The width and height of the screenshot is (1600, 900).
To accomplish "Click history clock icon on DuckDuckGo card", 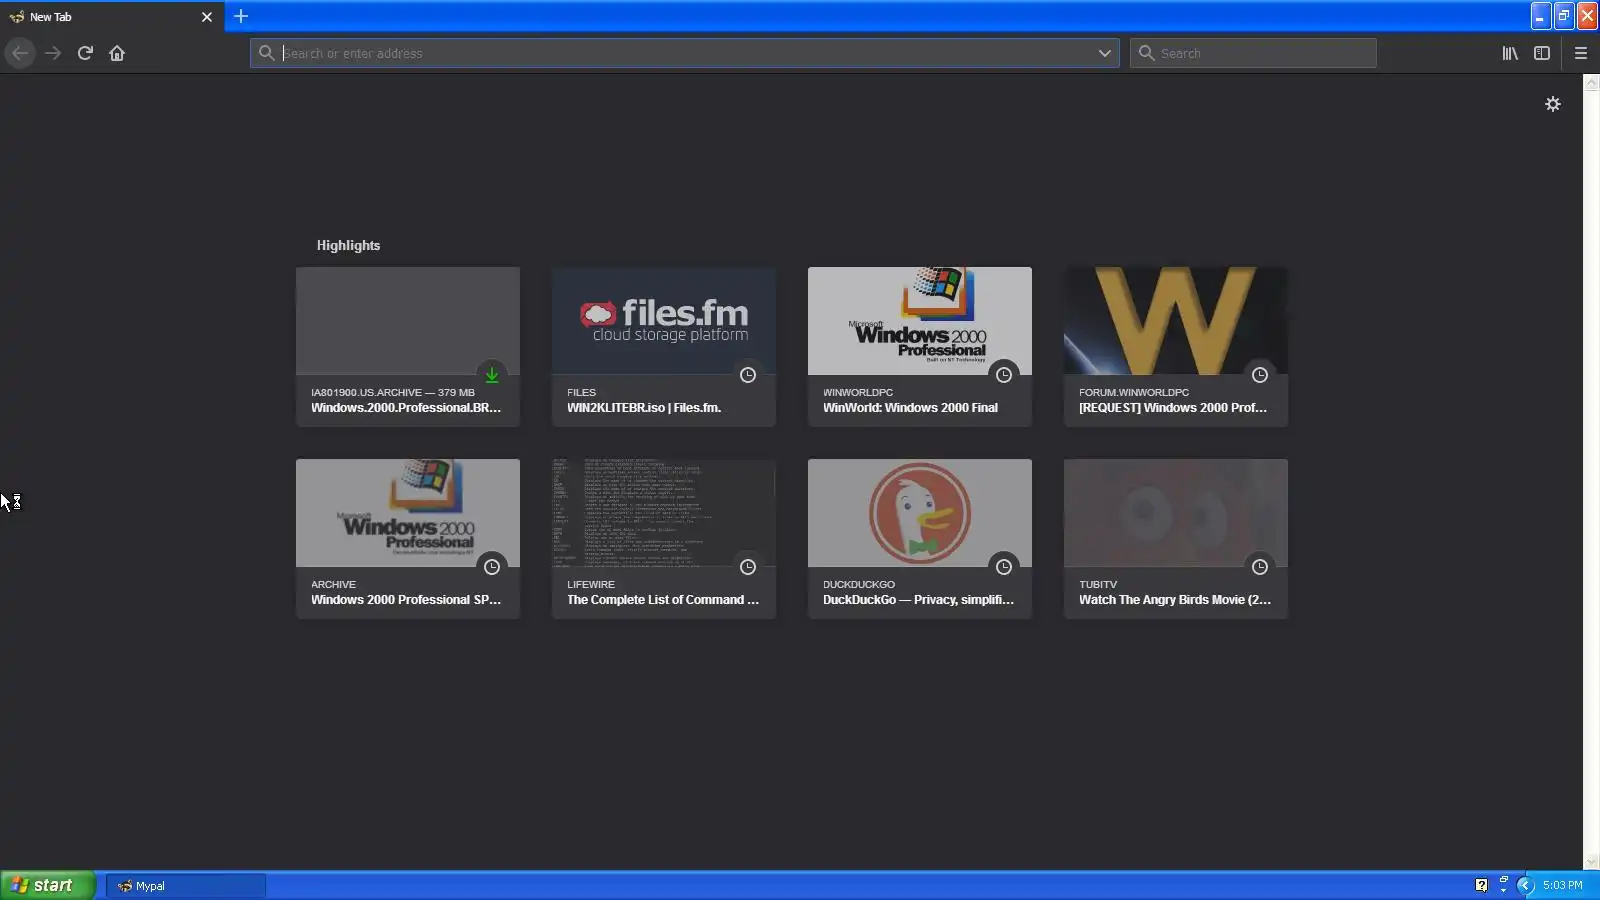I will coord(1004,567).
